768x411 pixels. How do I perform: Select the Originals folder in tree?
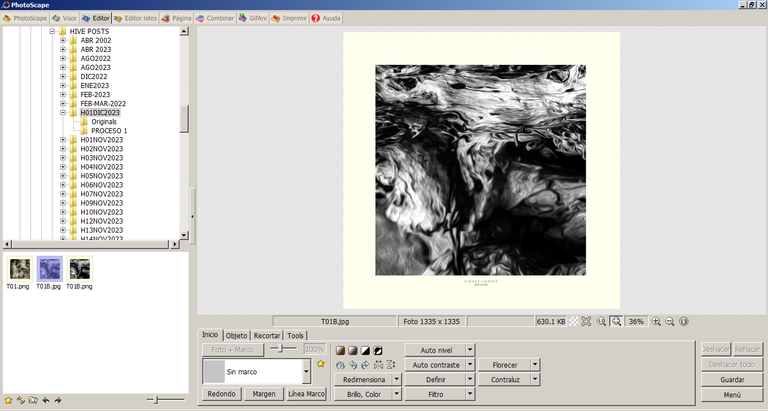103,121
